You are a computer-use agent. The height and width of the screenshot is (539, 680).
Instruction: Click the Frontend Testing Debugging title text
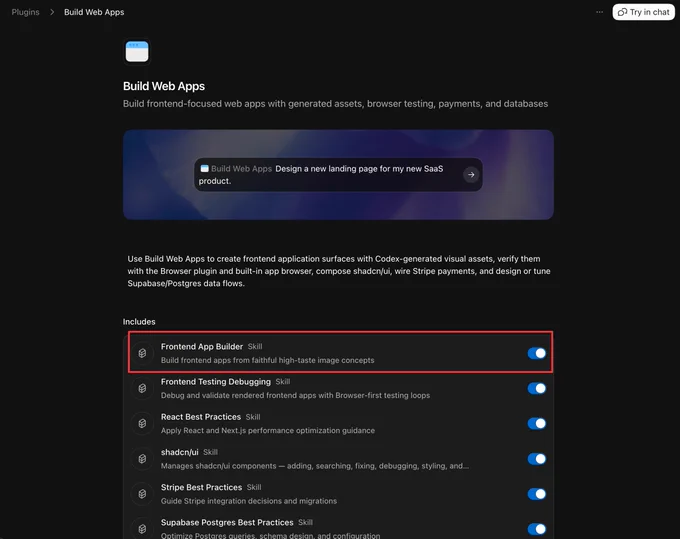click(x=216, y=382)
